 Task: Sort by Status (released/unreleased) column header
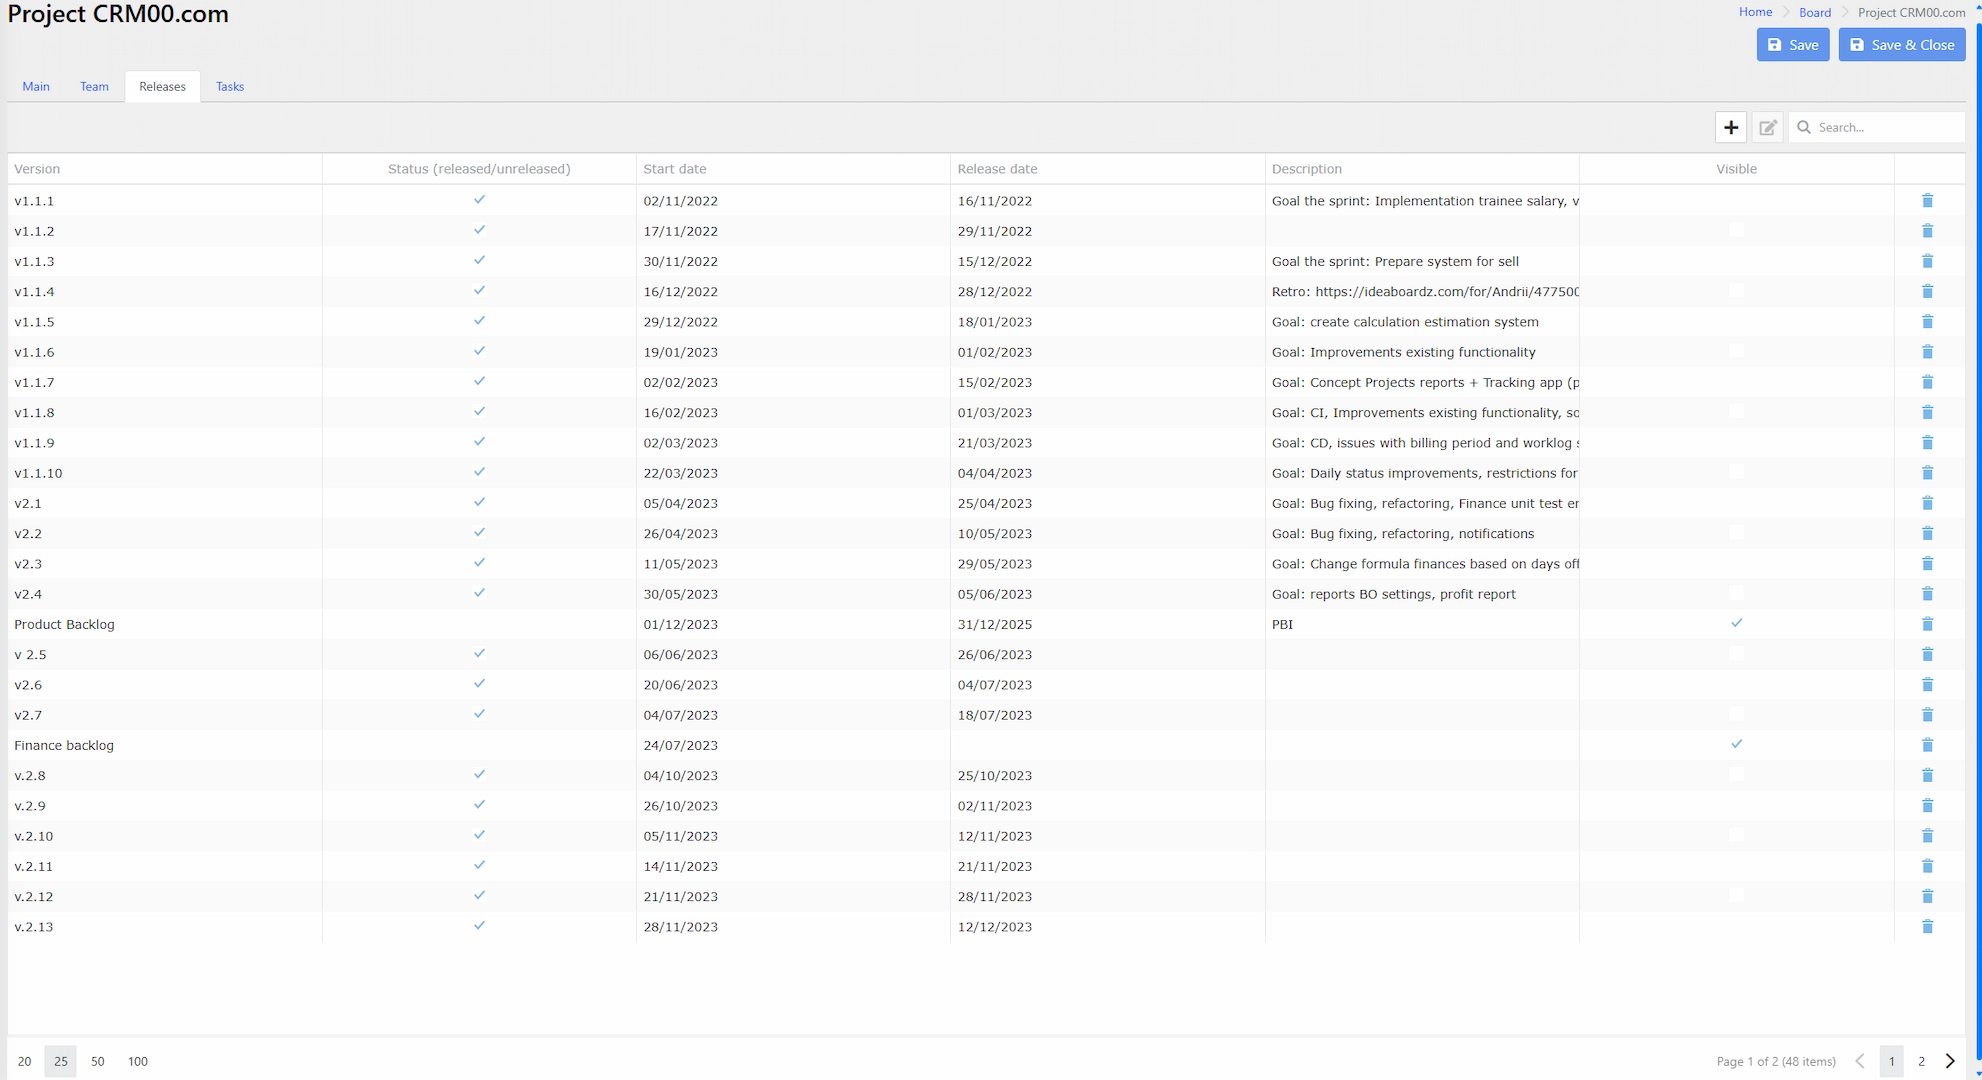(479, 169)
